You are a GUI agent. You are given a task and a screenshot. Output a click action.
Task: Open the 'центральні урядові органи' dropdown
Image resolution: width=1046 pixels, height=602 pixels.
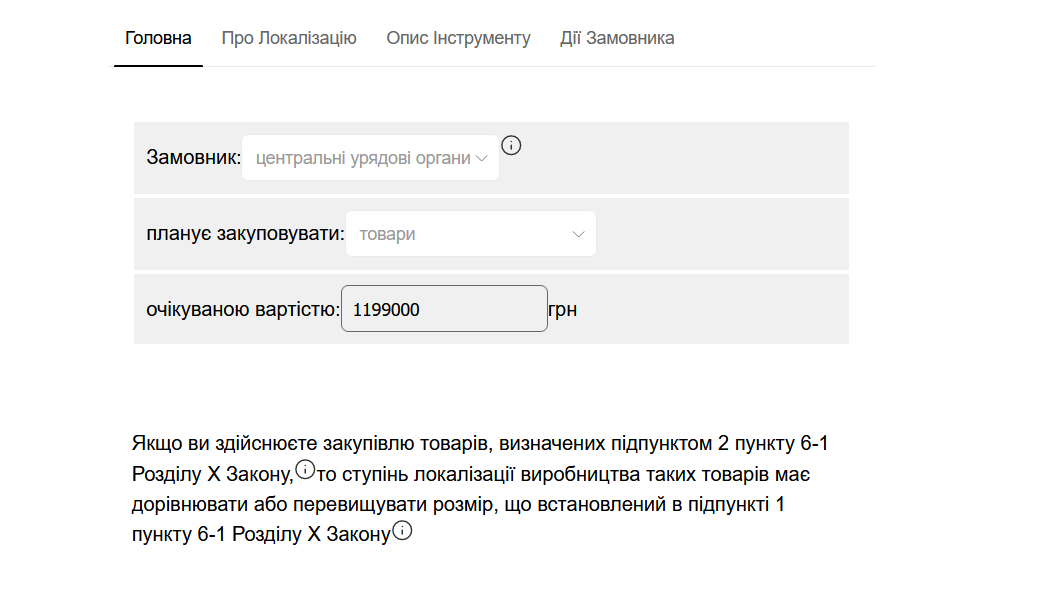point(362,158)
